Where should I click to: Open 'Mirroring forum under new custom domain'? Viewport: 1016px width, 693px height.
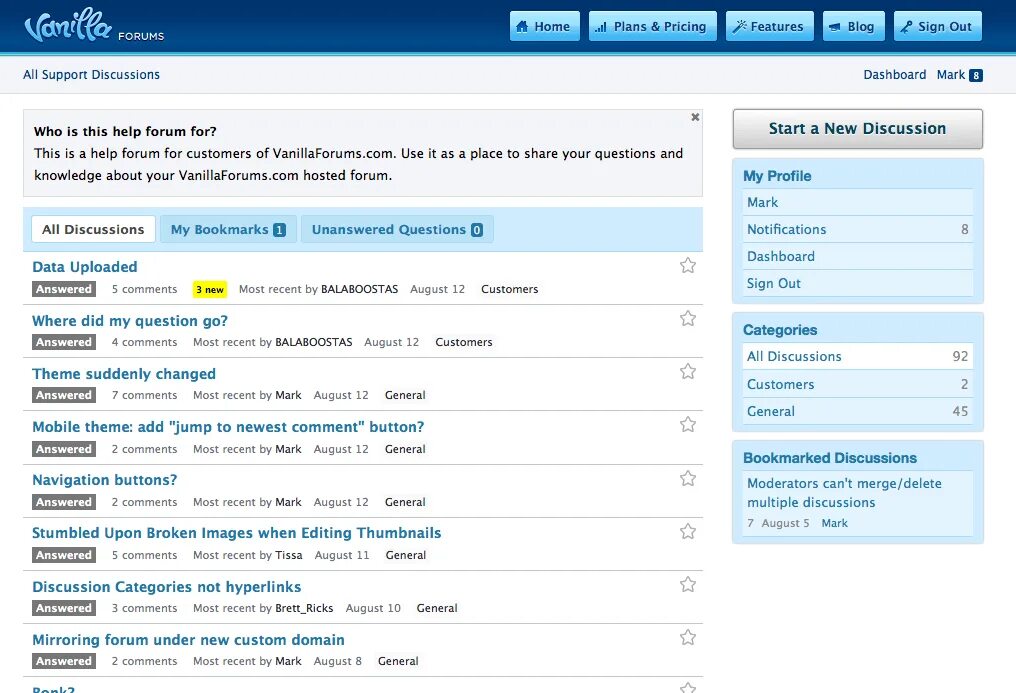click(x=188, y=640)
